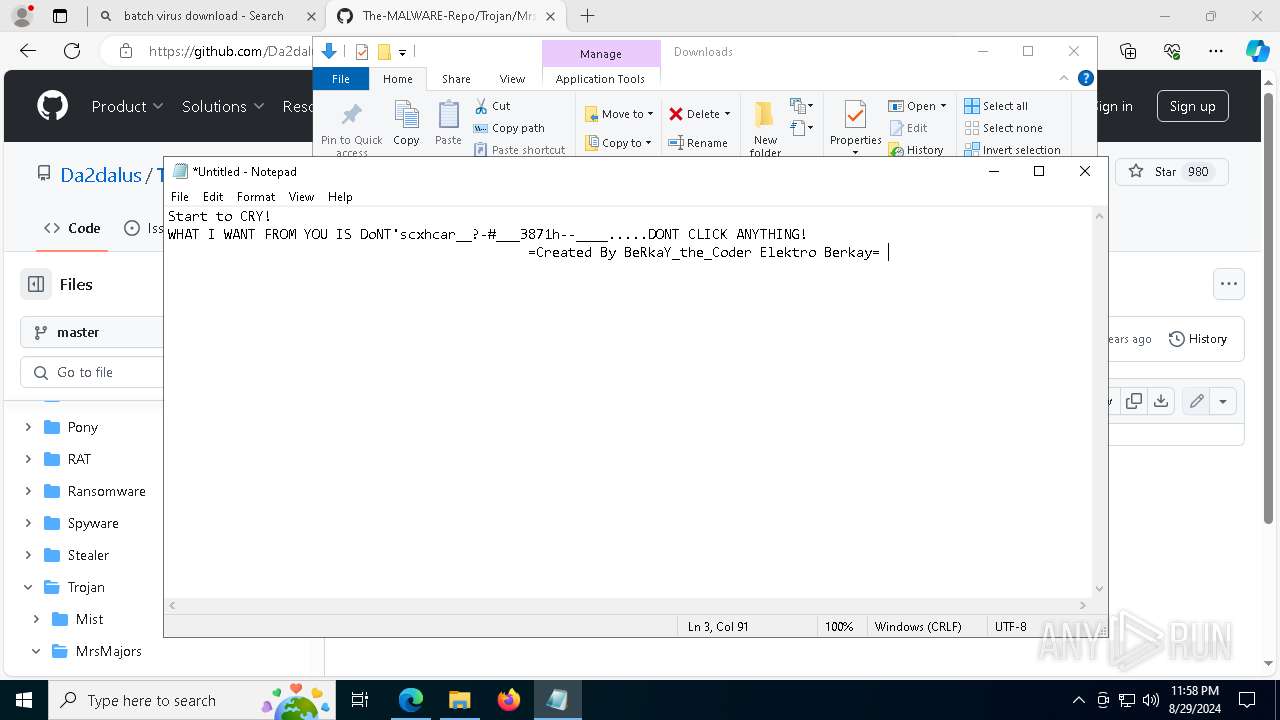Screen dimensions: 1280x720
Task: Click the browser back arrow
Action: point(28,51)
